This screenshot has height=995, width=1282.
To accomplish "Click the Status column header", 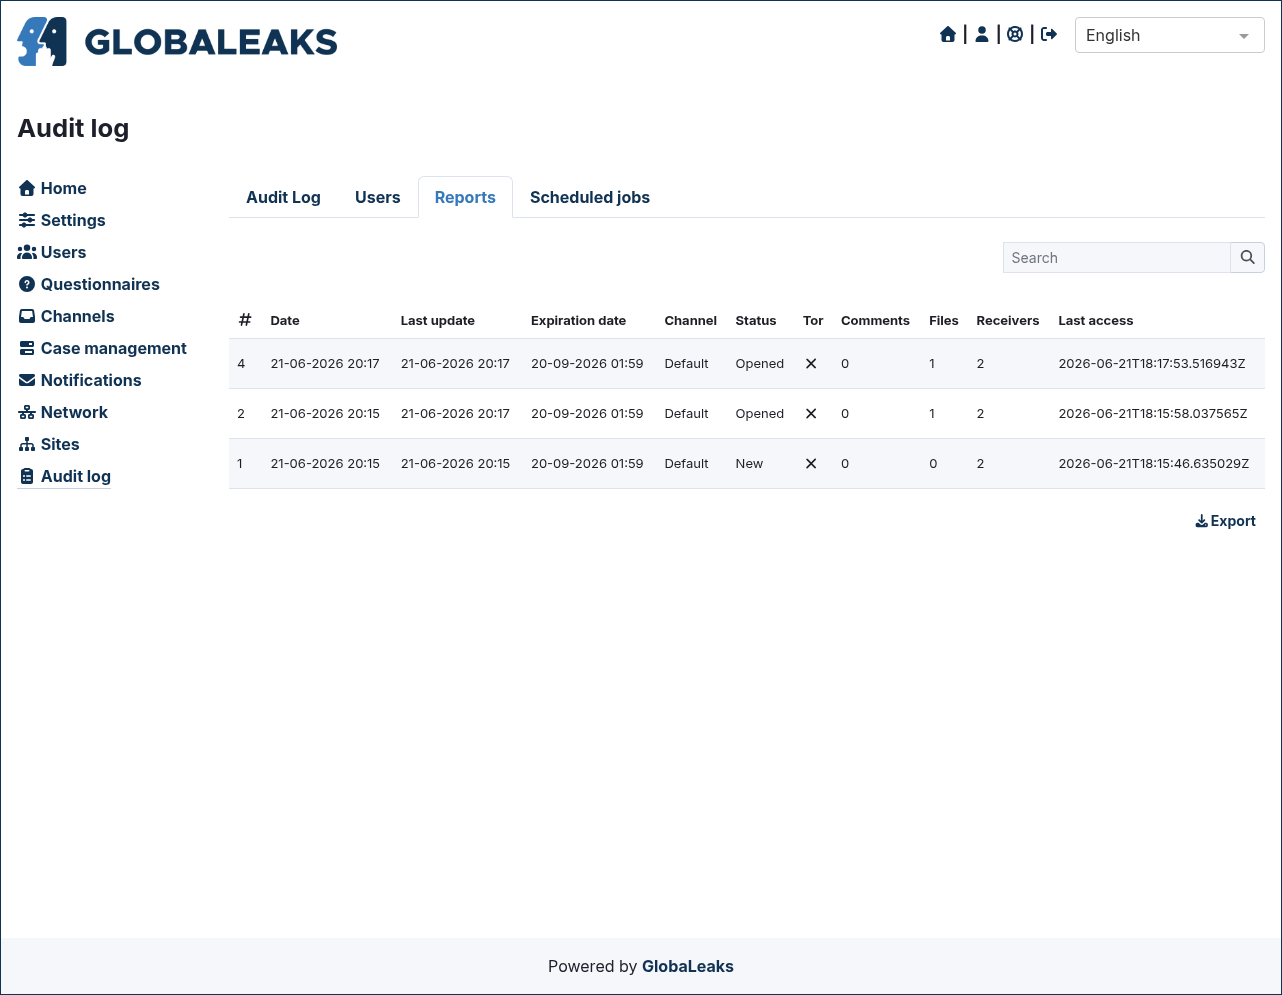I will 756,321.
